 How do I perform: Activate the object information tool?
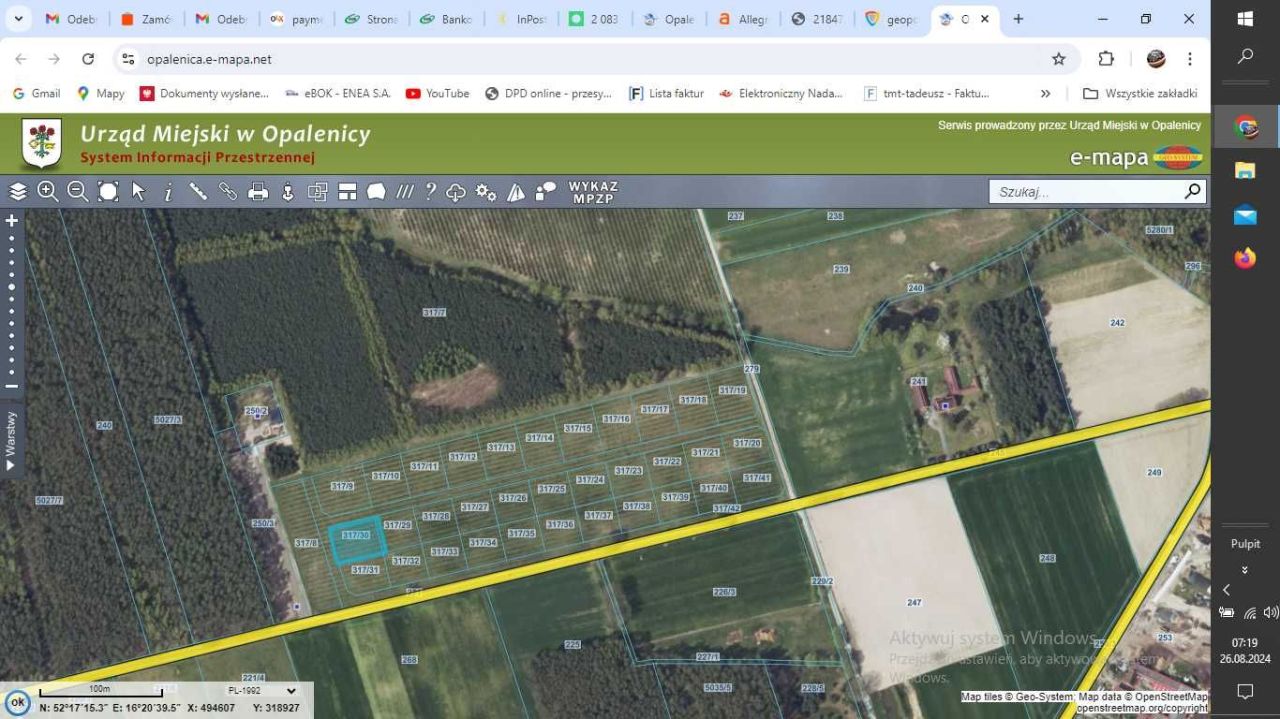[x=168, y=192]
